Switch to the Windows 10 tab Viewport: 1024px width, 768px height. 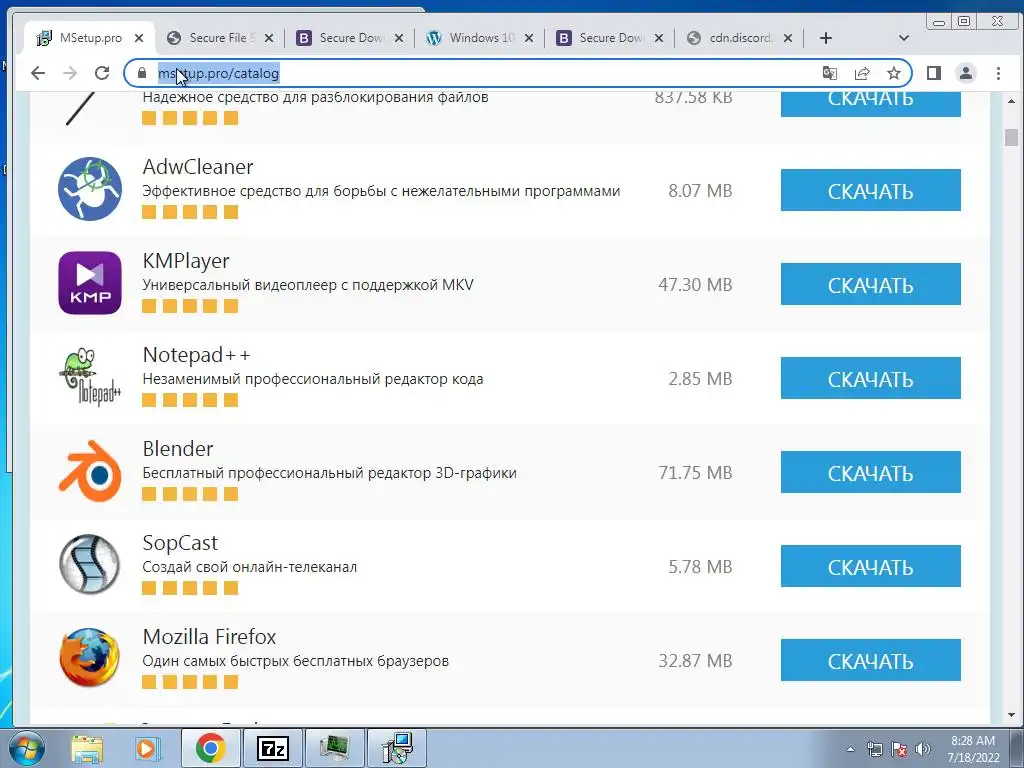pos(479,38)
